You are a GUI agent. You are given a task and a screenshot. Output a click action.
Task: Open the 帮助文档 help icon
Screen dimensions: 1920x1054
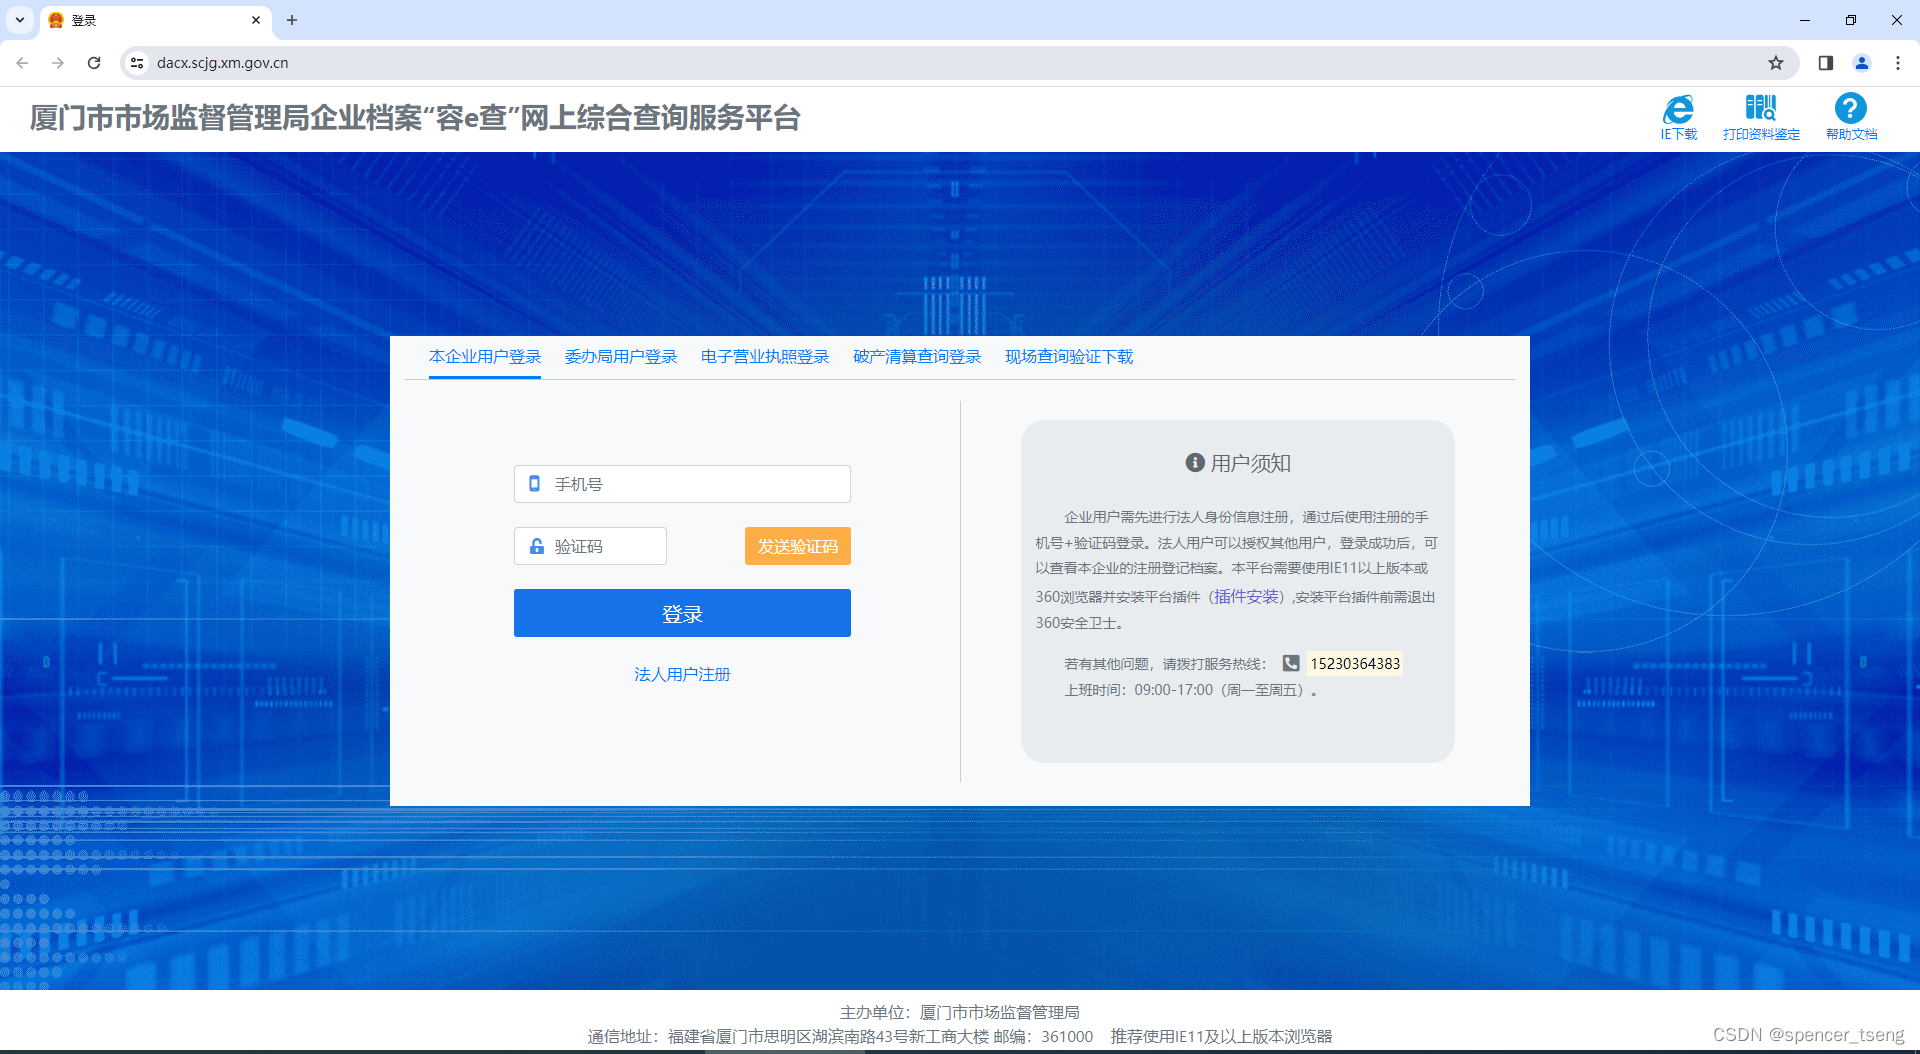[1851, 108]
